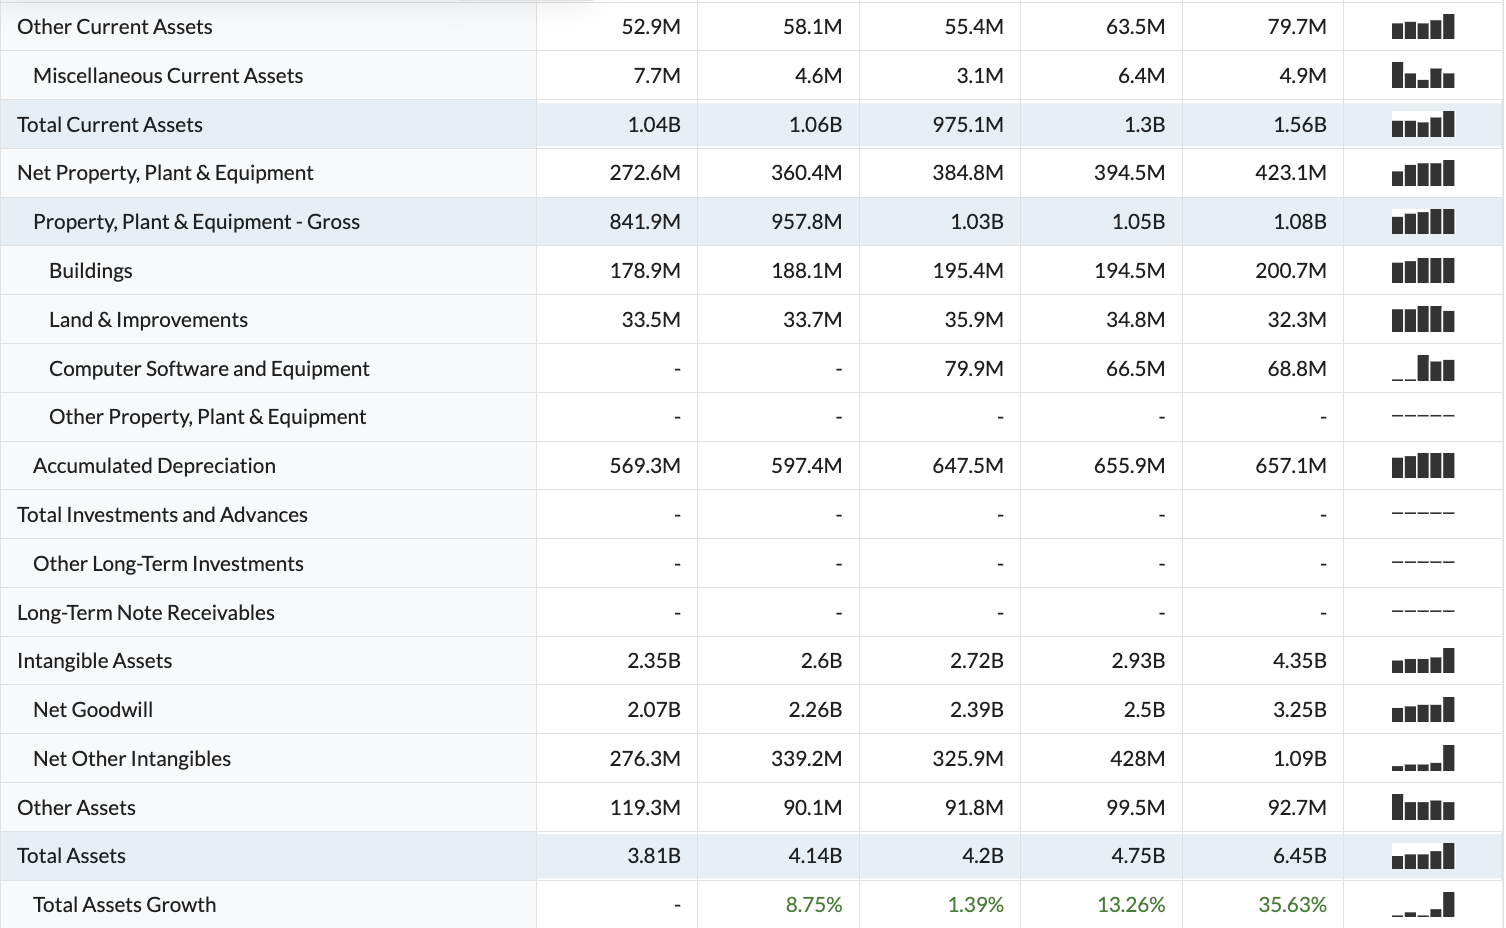Viewport: 1506px width, 928px height.
Task: Click the Land & Improvements sparkline chart
Action: (x=1423, y=320)
